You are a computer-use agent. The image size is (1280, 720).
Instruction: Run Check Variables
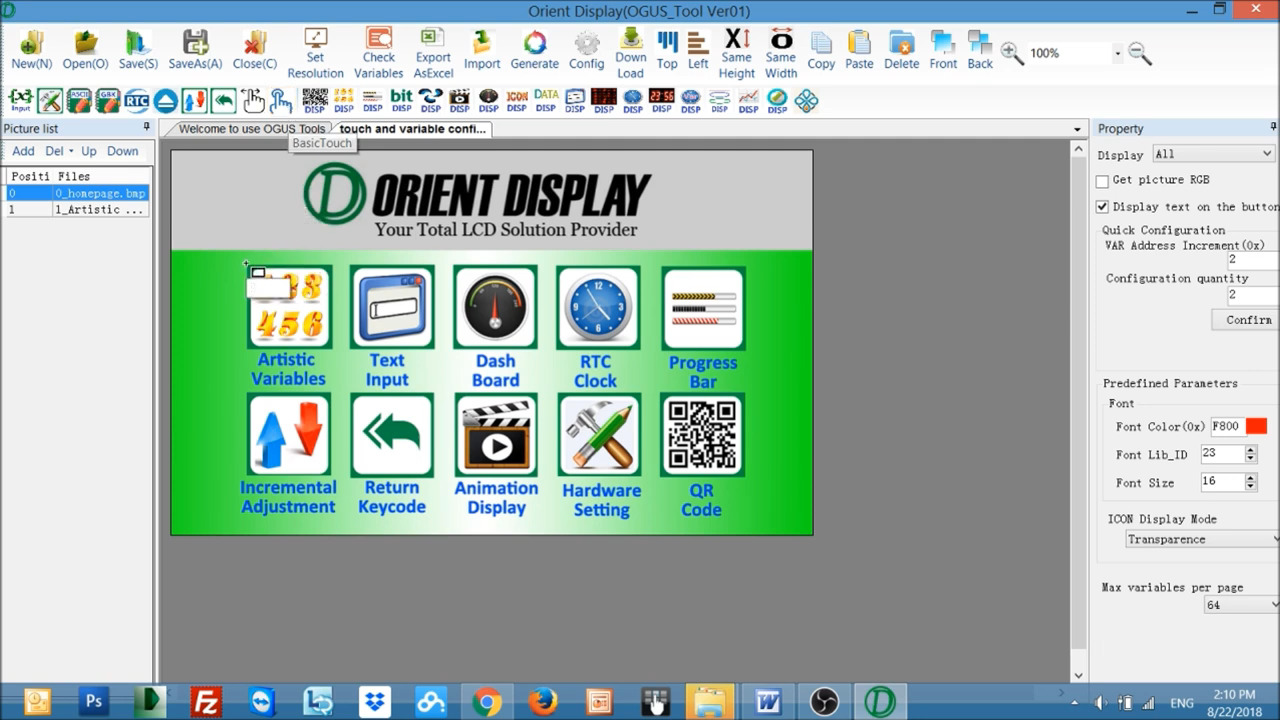pyautogui.click(x=379, y=53)
